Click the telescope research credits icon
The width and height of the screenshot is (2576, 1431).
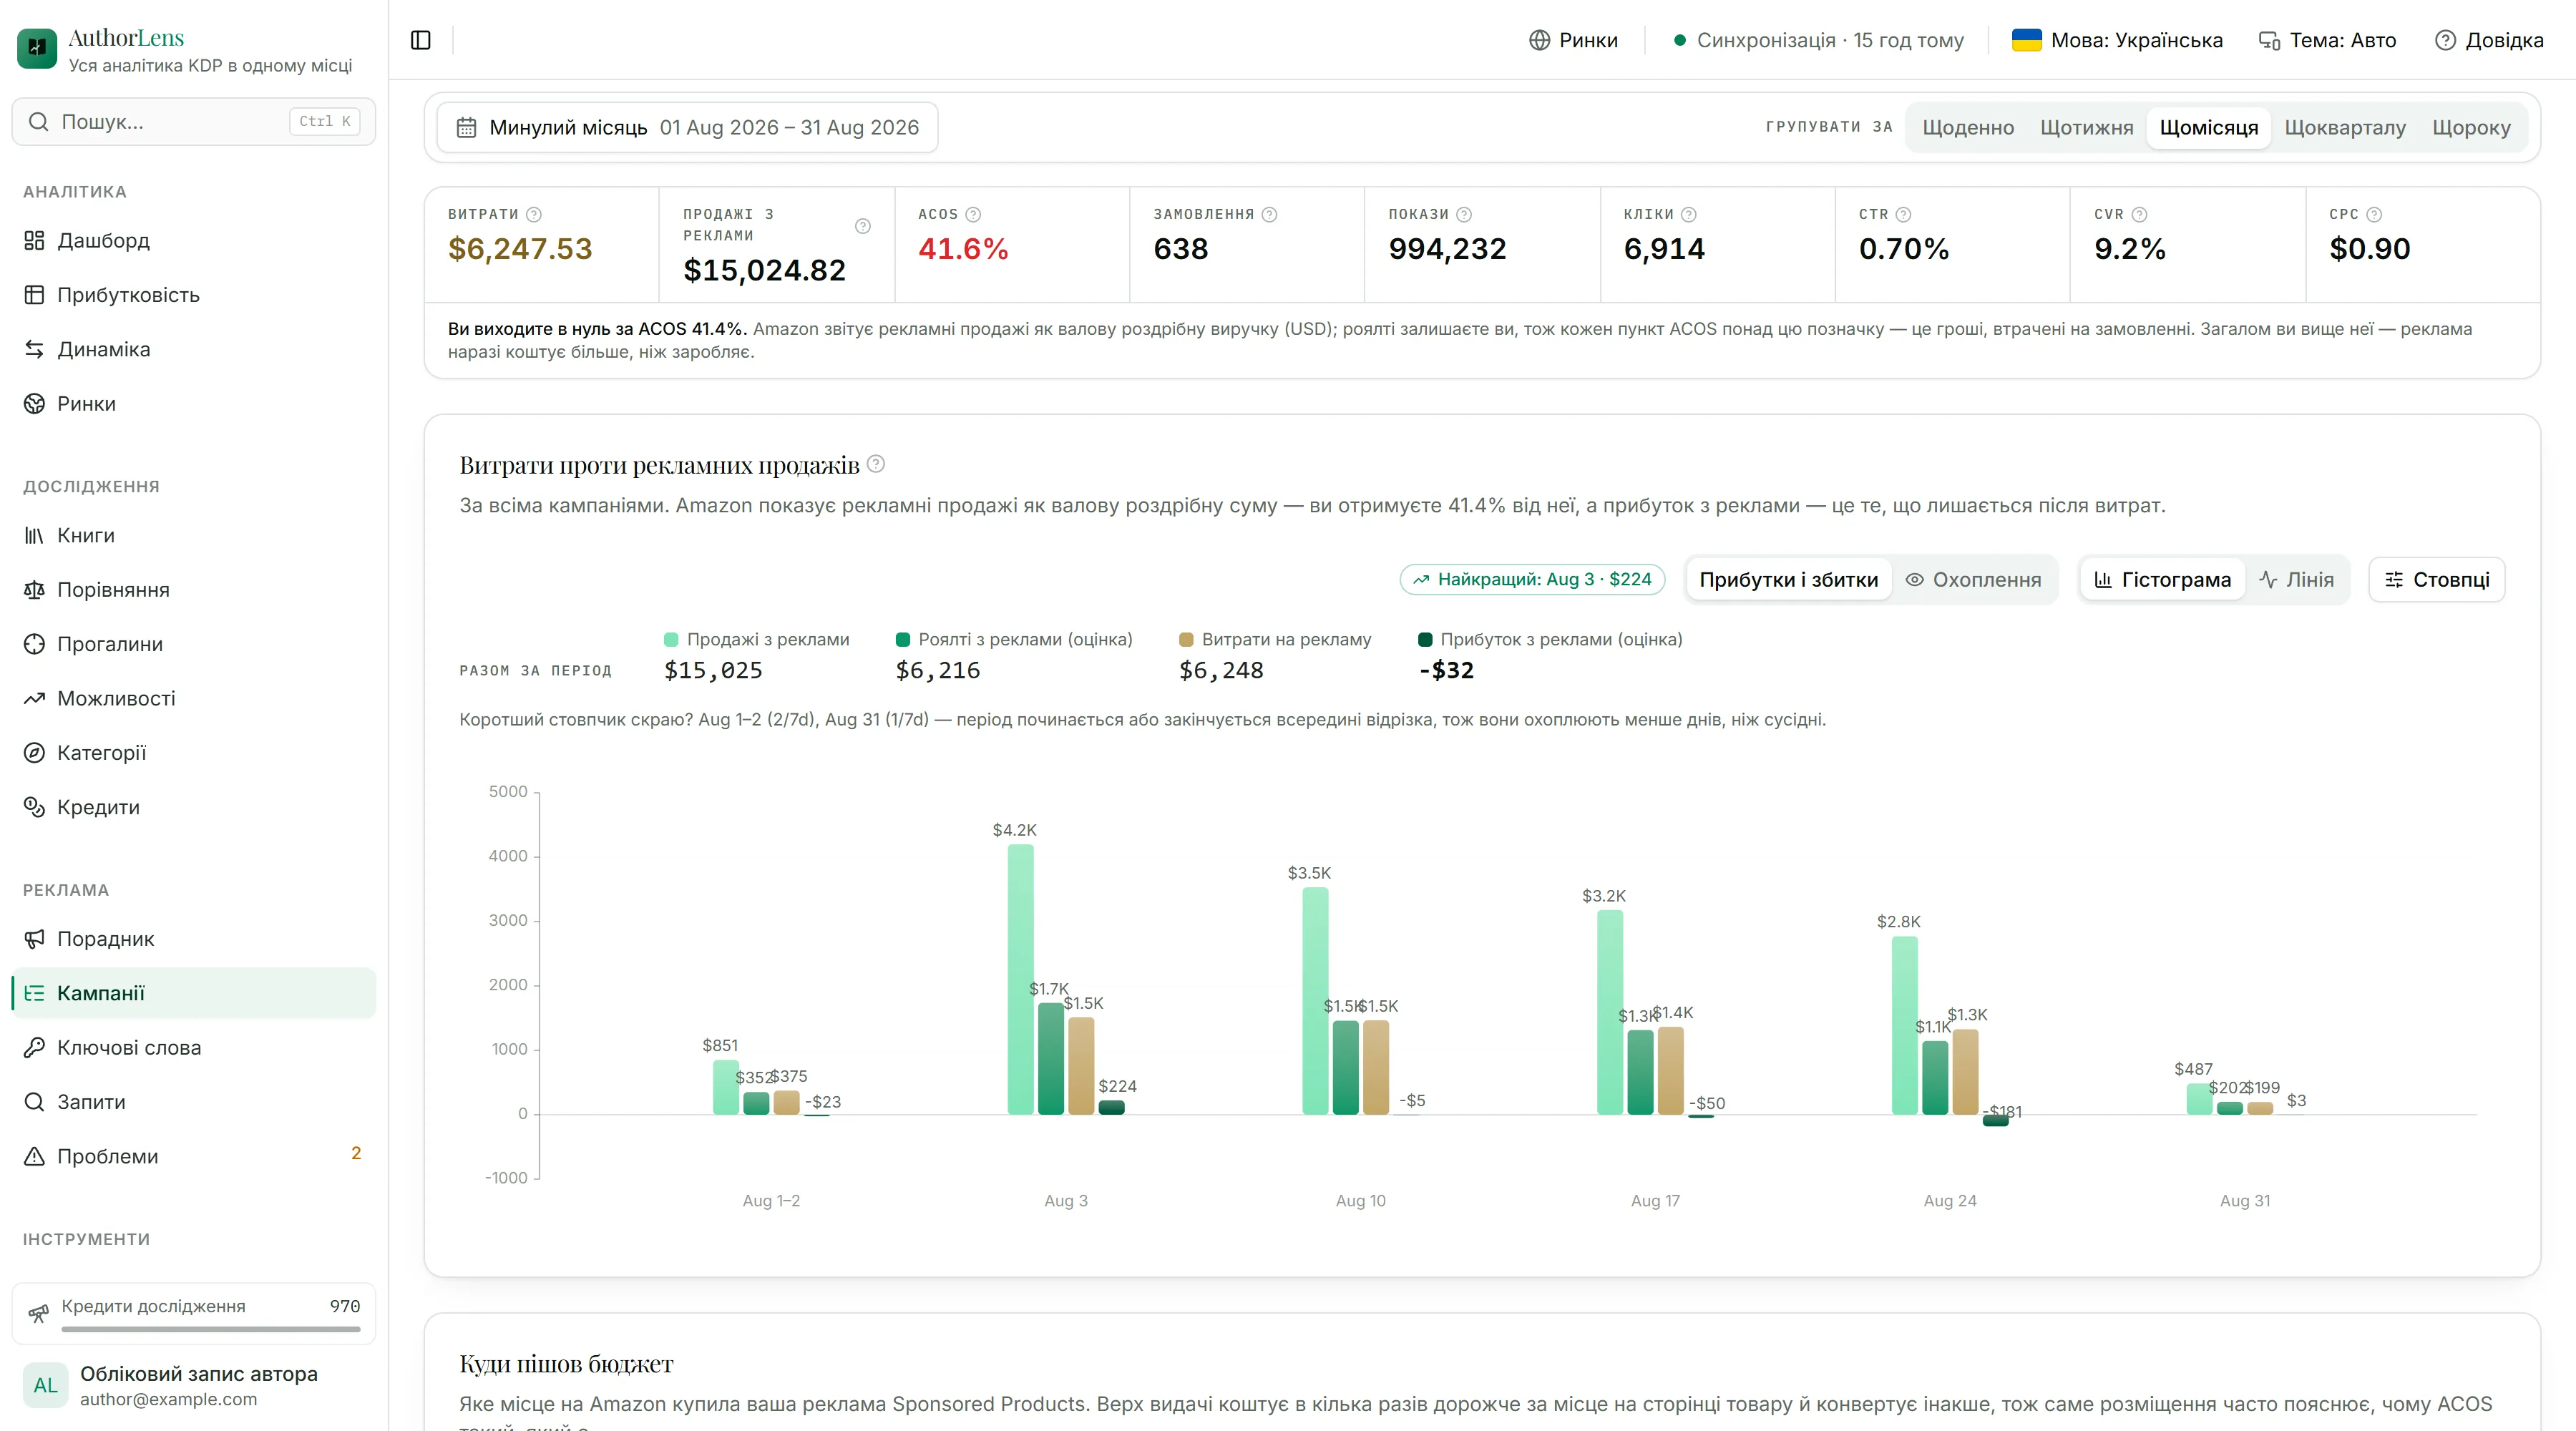click(x=38, y=1314)
